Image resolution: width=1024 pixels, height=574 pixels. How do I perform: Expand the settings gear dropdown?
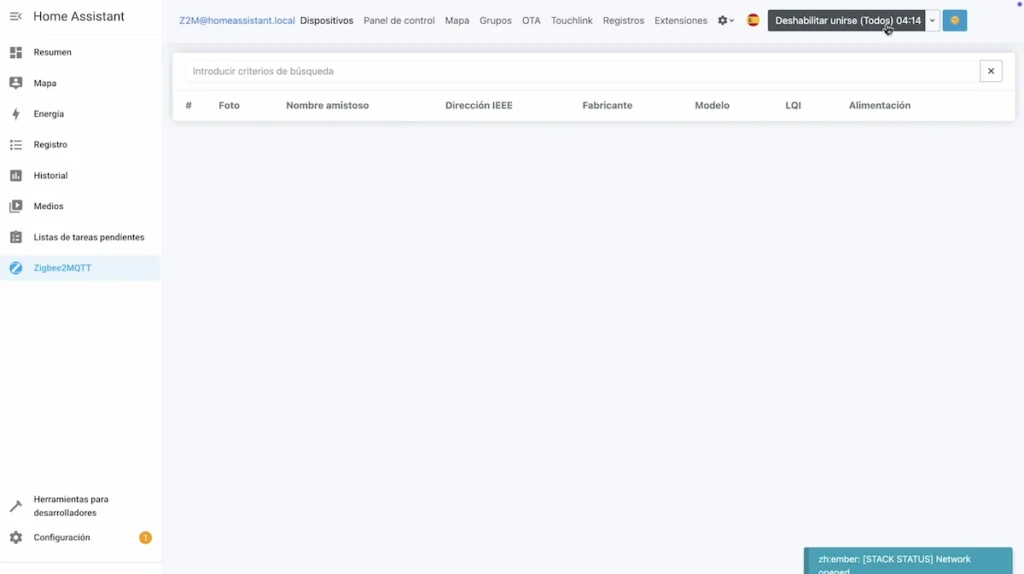(725, 20)
